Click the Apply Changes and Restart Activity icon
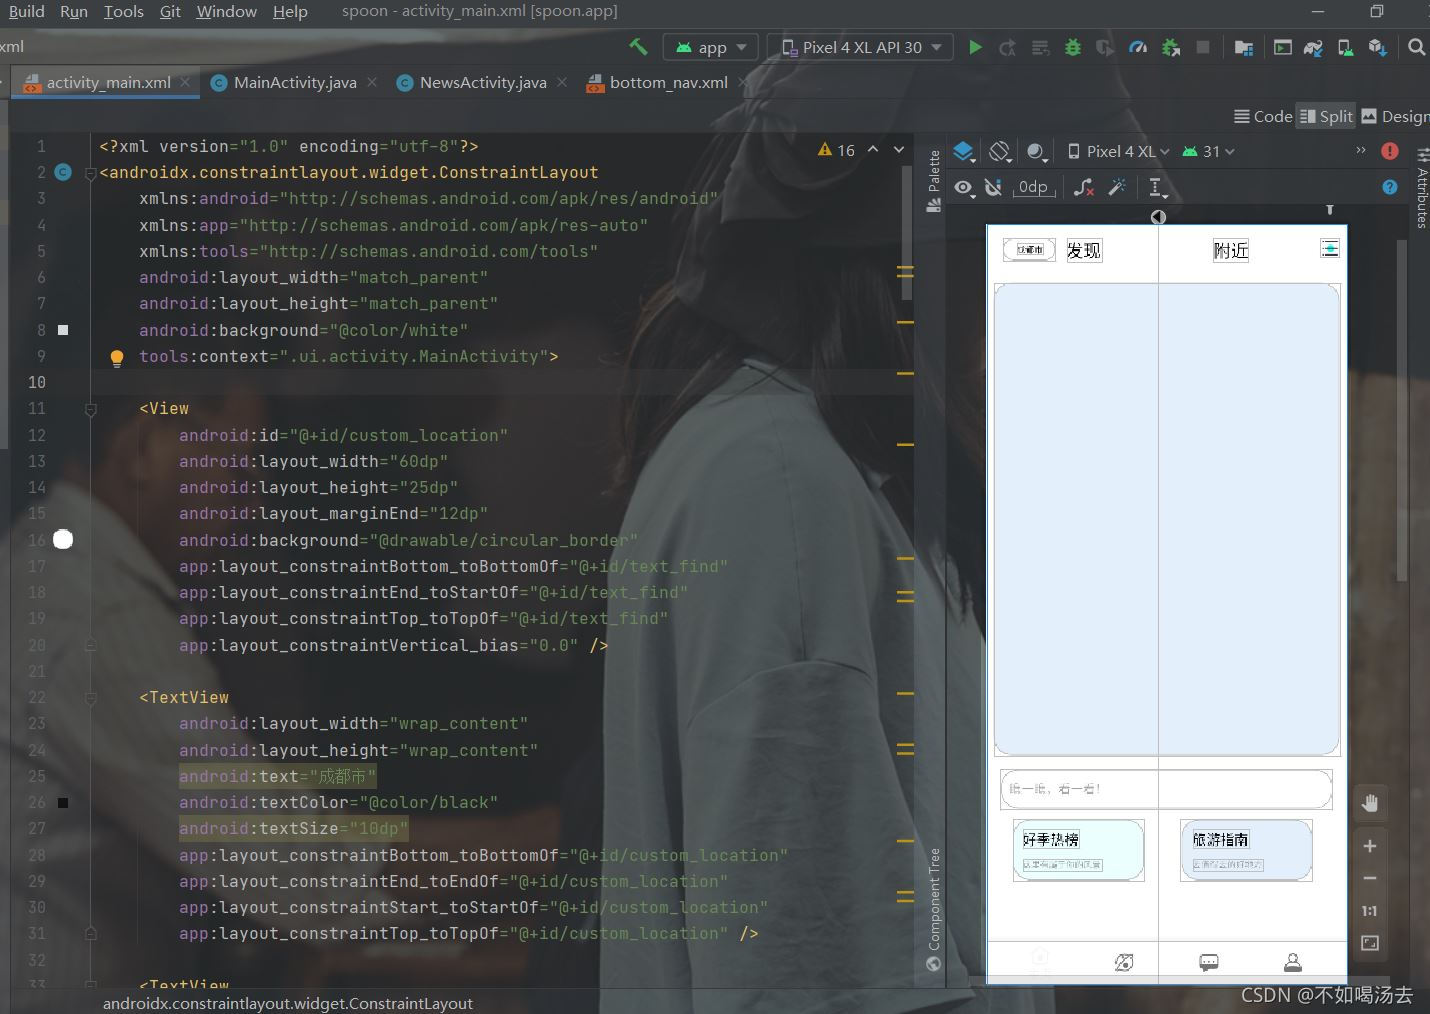The height and width of the screenshot is (1014, 1430). [x=1008, y=47]
